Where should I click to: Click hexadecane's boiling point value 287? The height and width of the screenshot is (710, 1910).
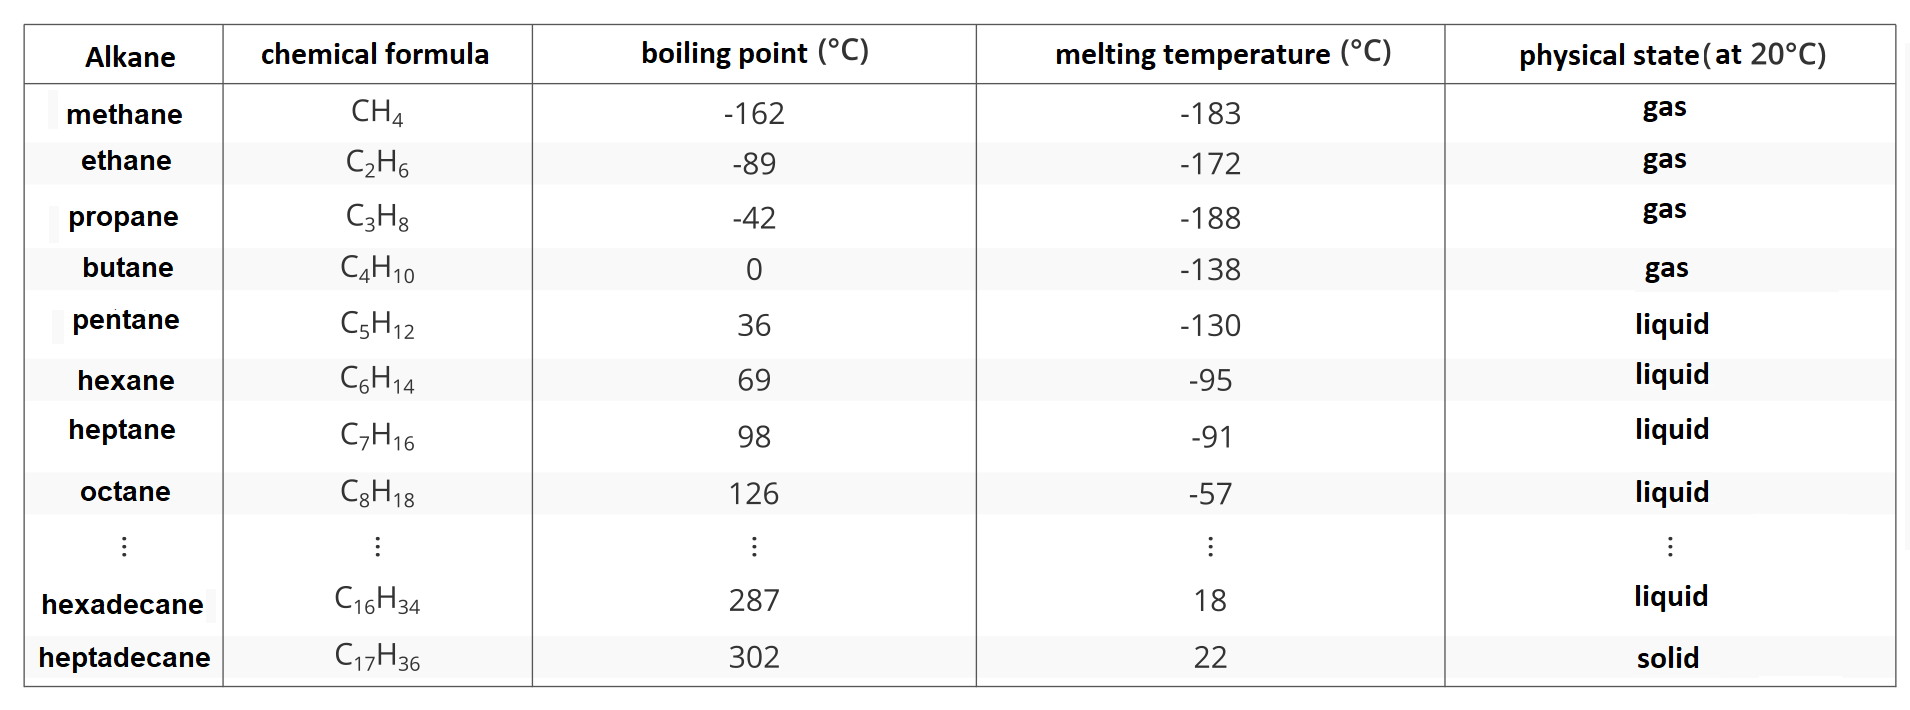(x=754, y=600)
